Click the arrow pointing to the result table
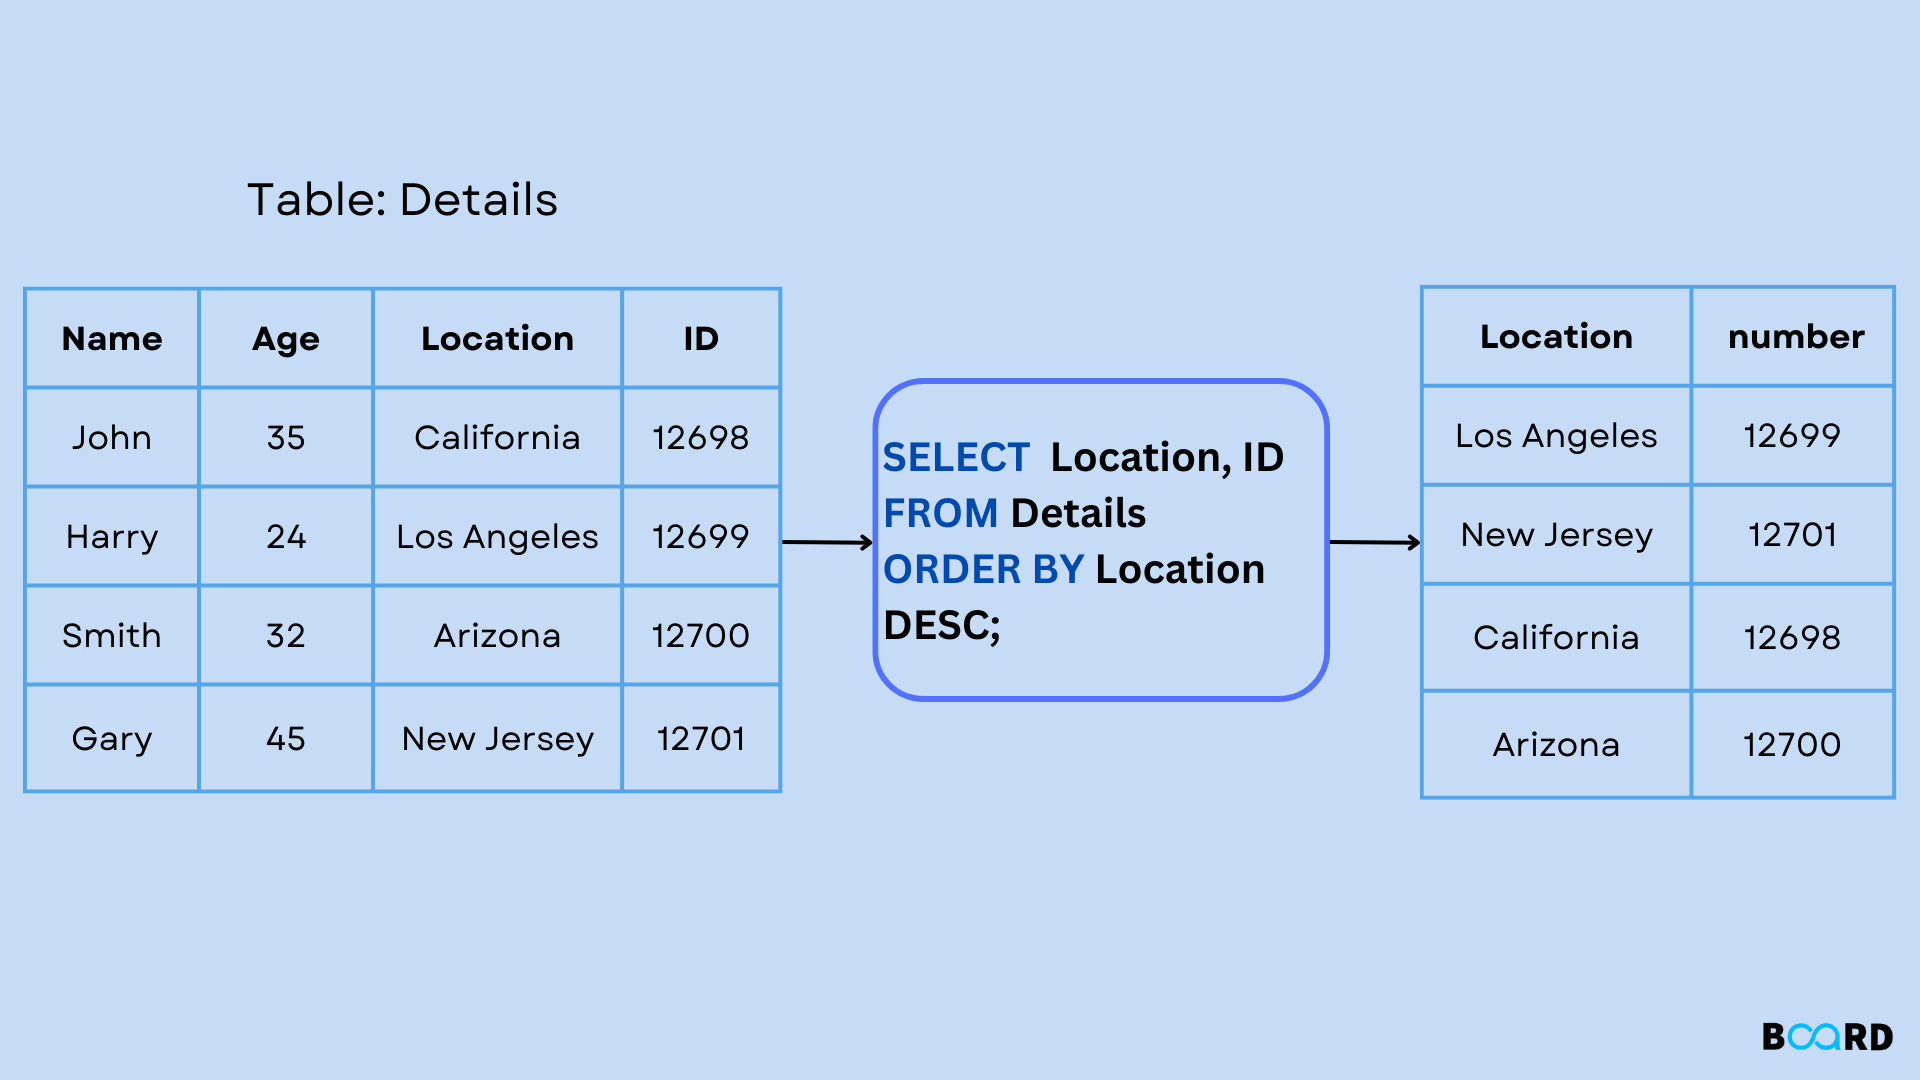The height and width of the screenshot is (1080, 1920). [x=1375, y=542]
